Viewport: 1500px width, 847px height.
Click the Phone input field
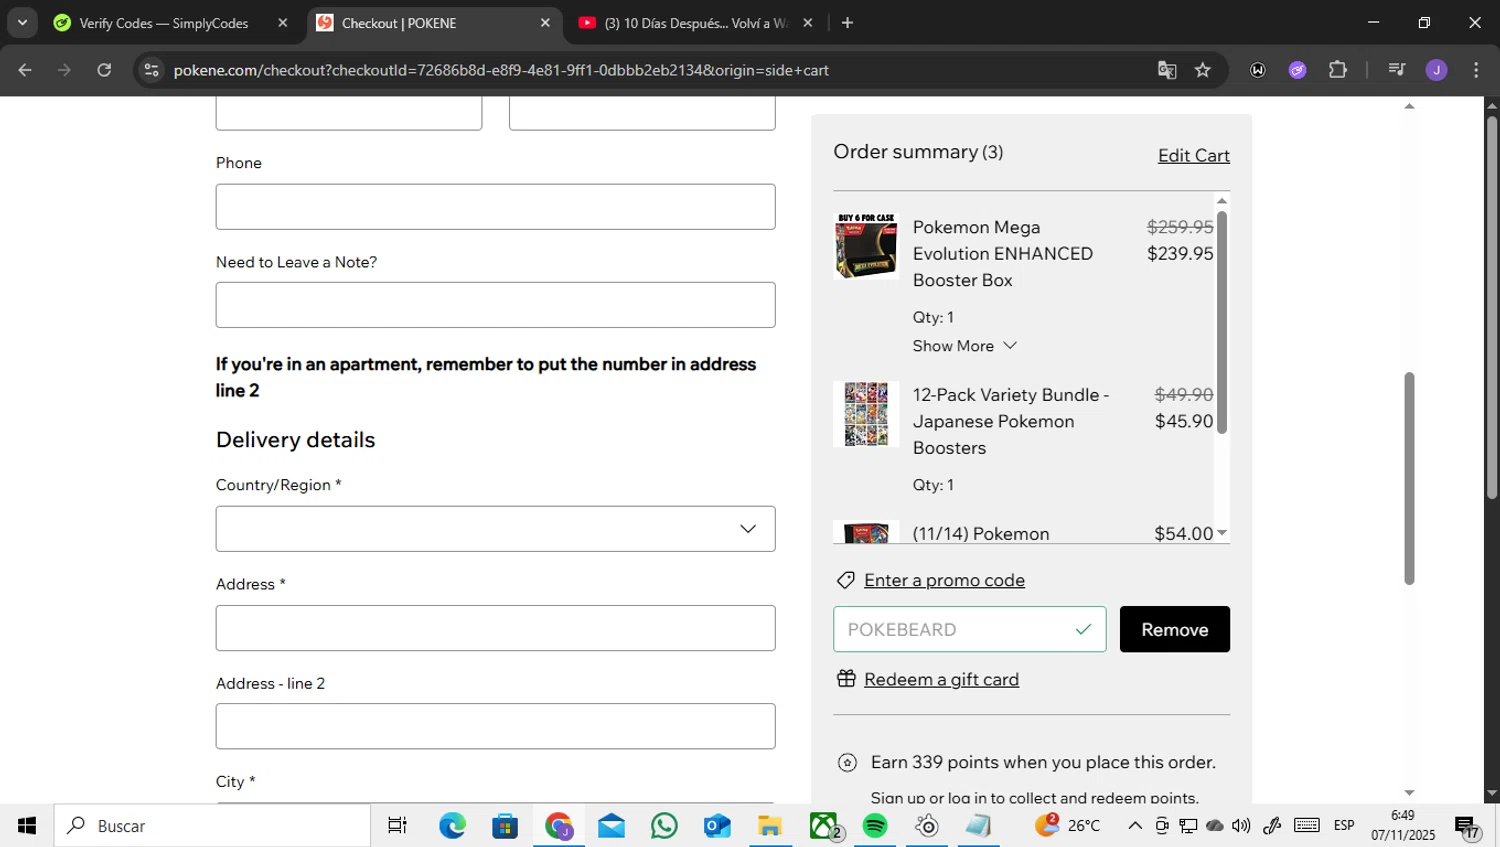point(495,207)
